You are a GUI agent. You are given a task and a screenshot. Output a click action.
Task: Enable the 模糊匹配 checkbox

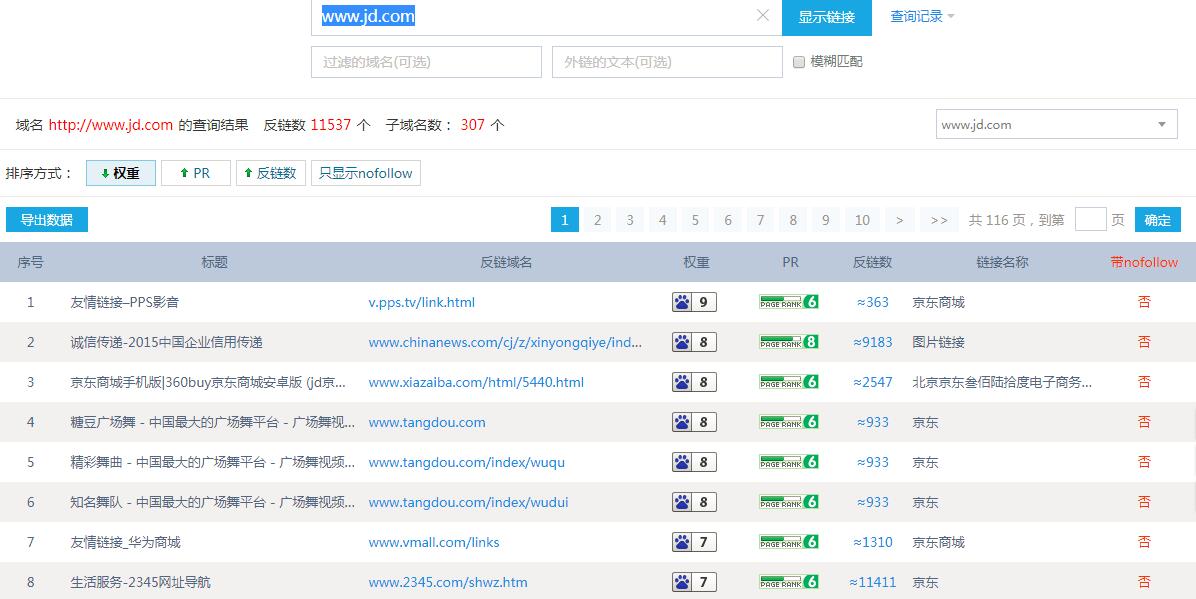pos(799,62)
